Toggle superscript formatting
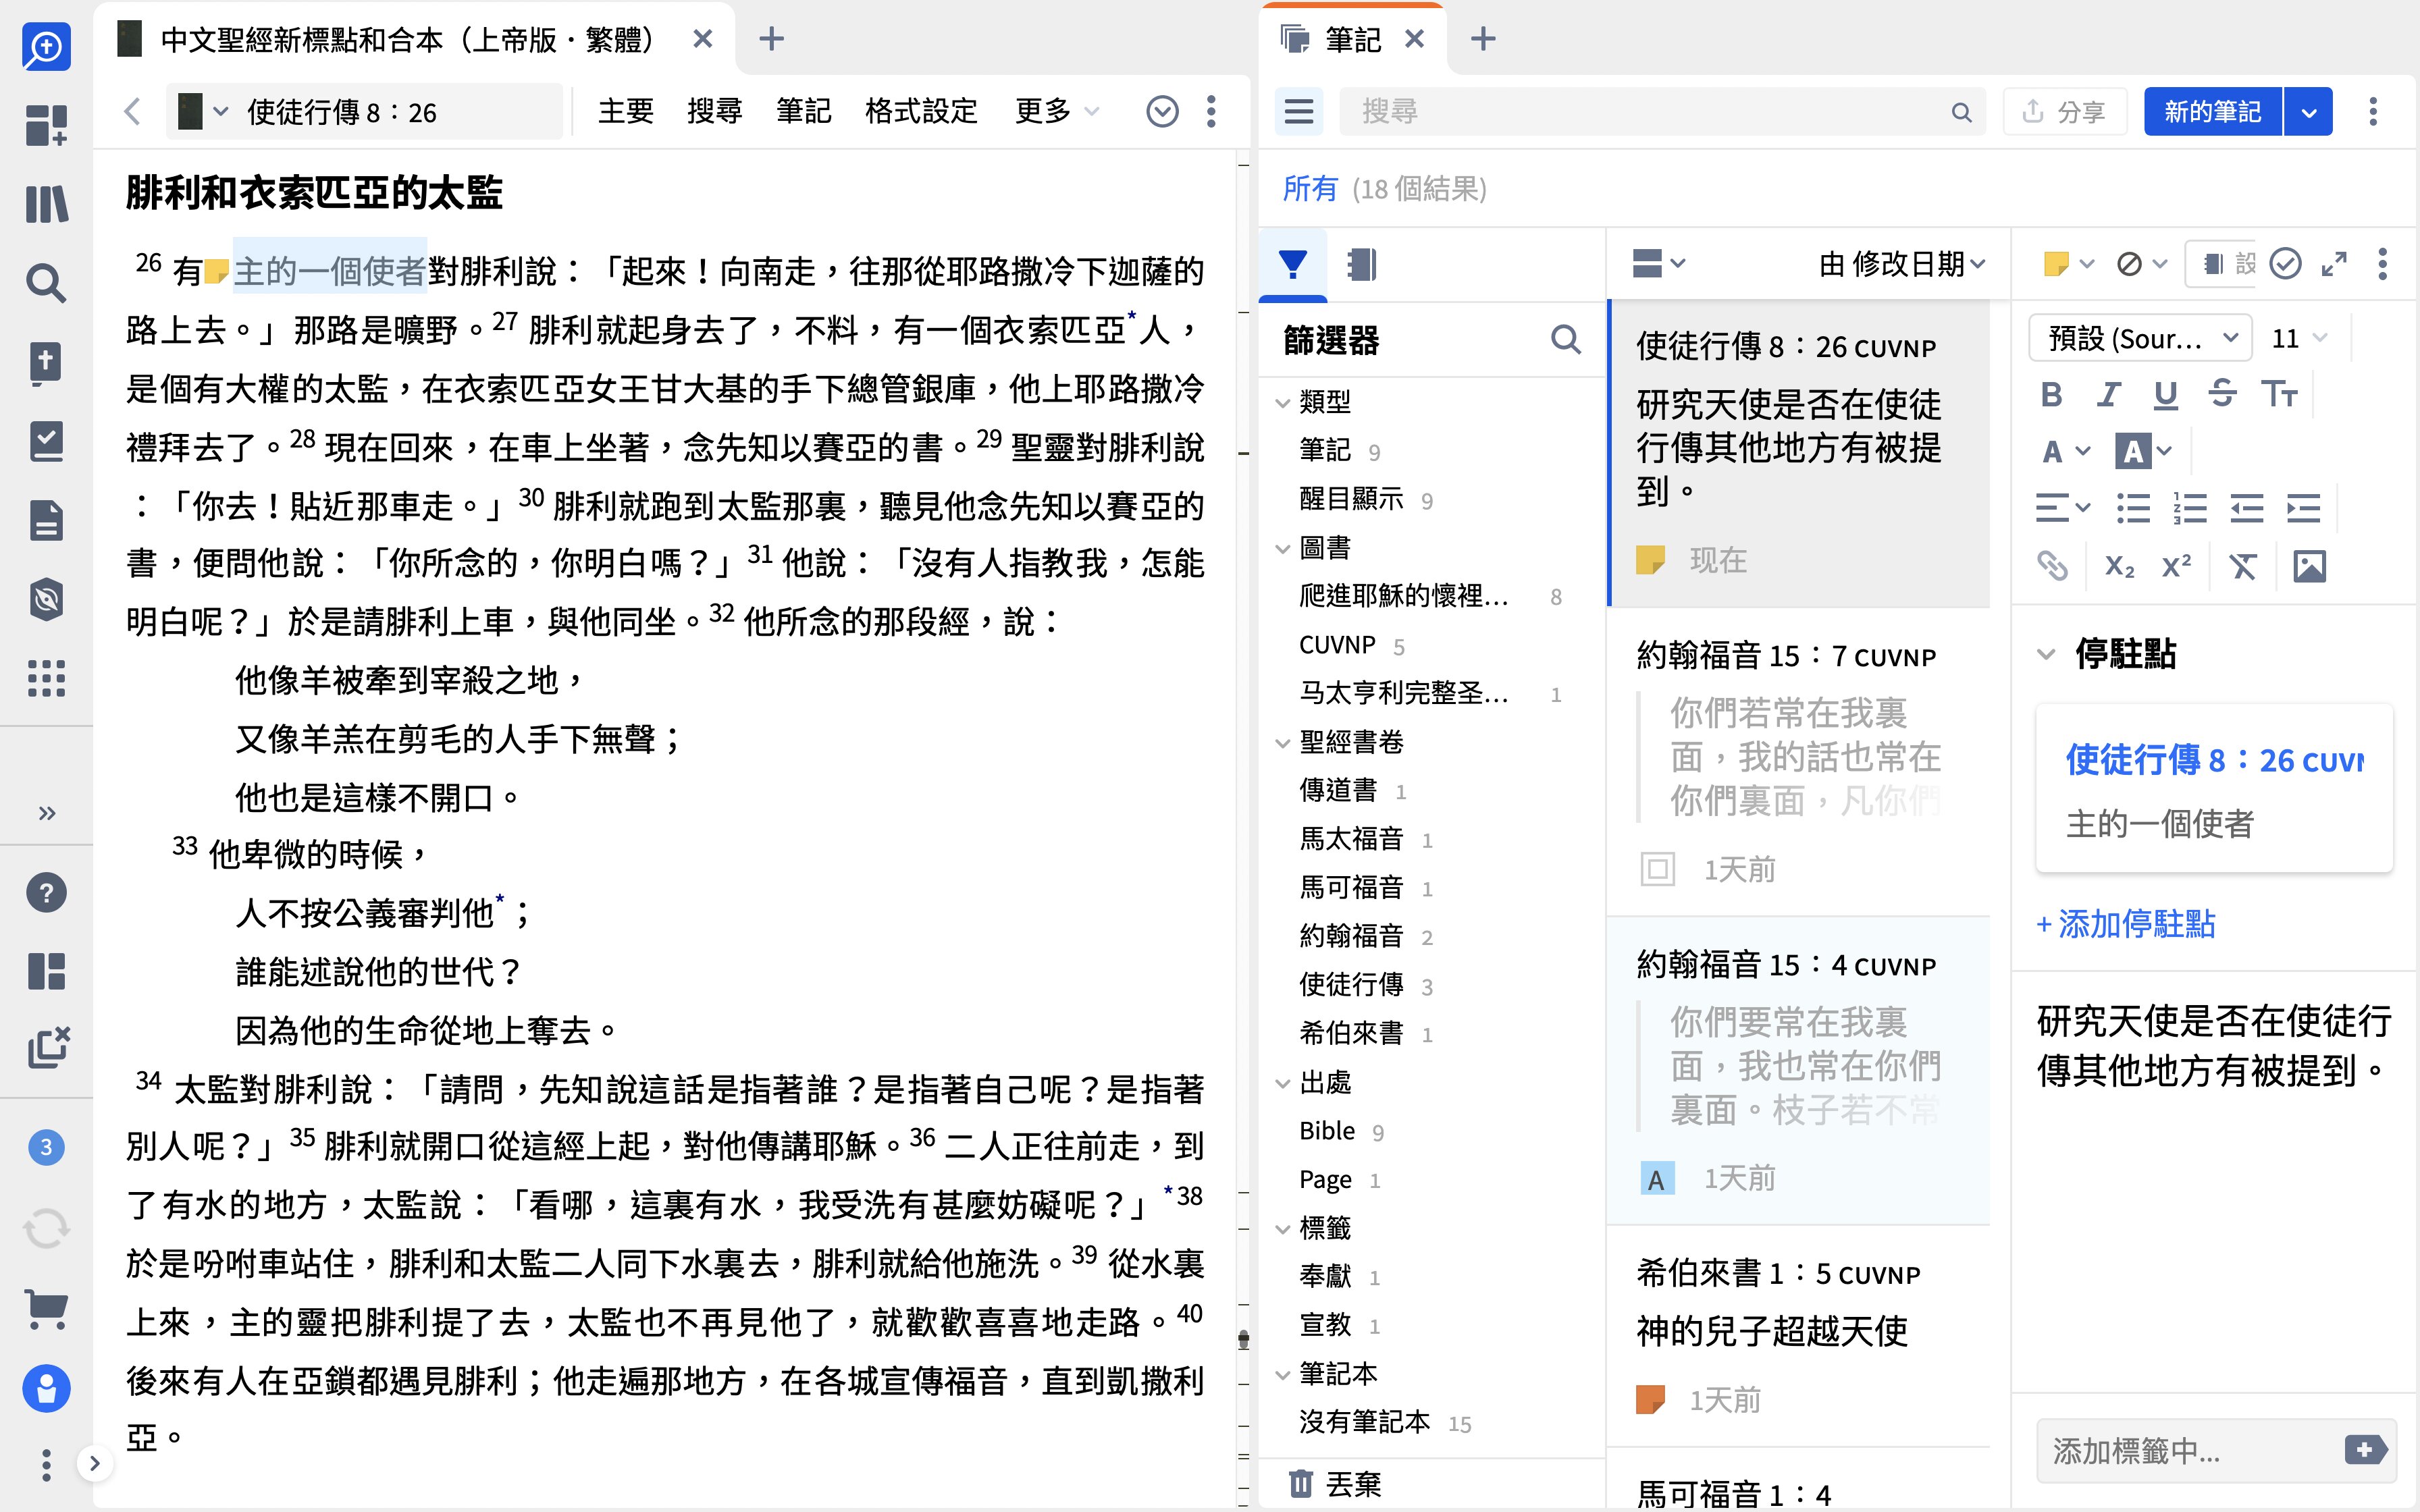2420x1512 pixels. click(2176, 566)
